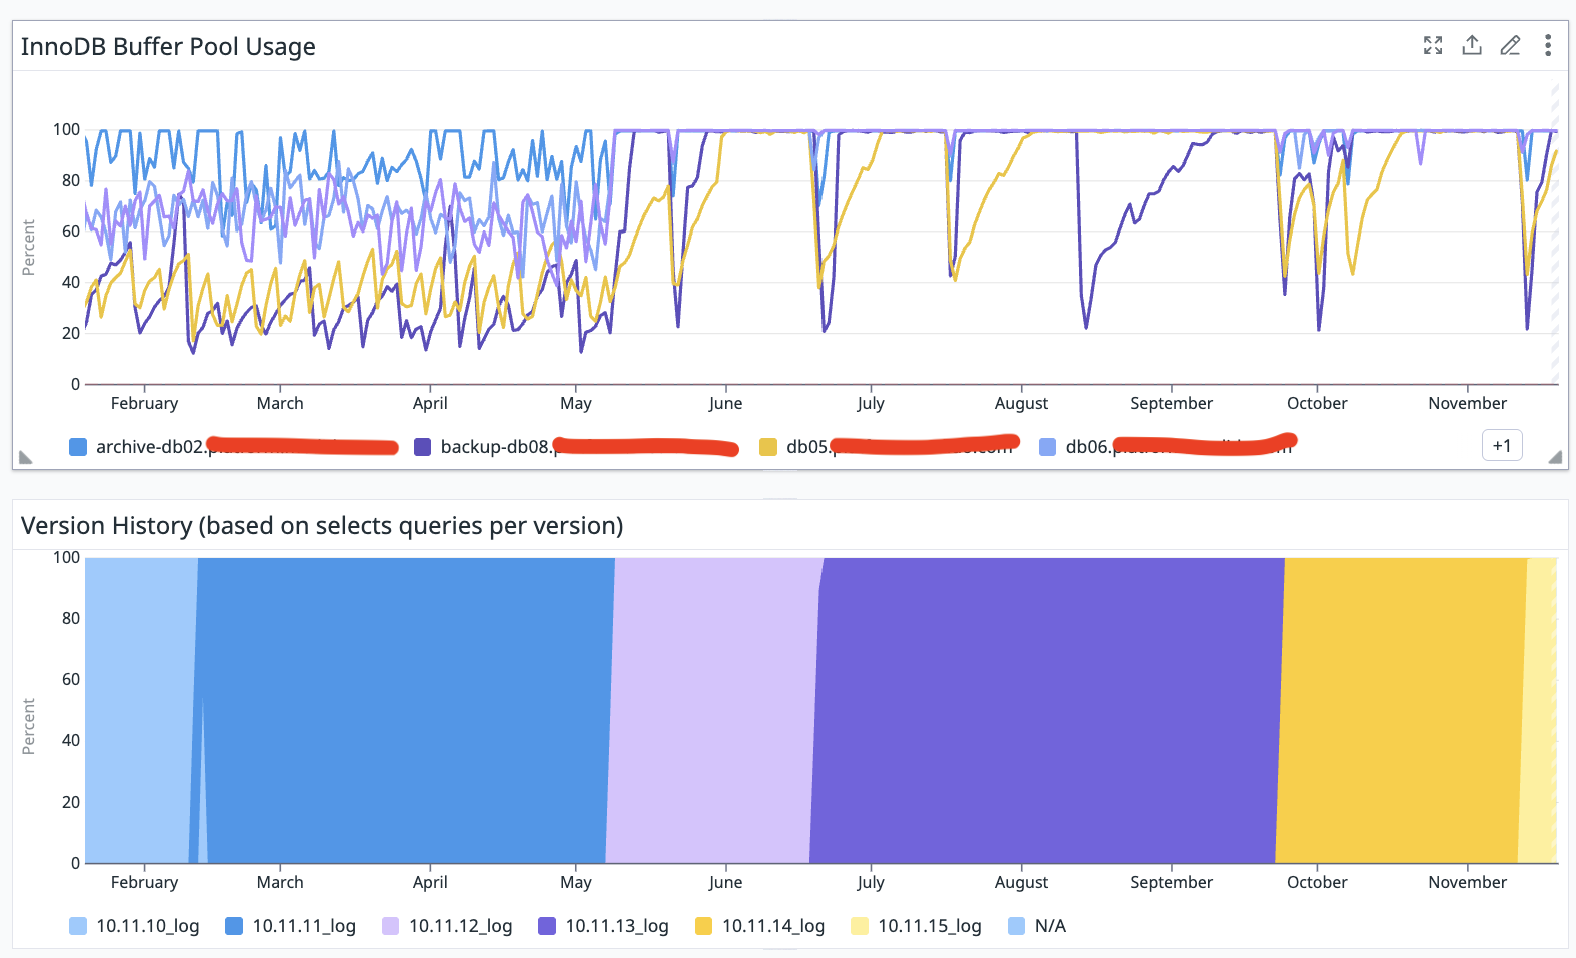Expand hidden legend entries with +1

point(1501,446)
